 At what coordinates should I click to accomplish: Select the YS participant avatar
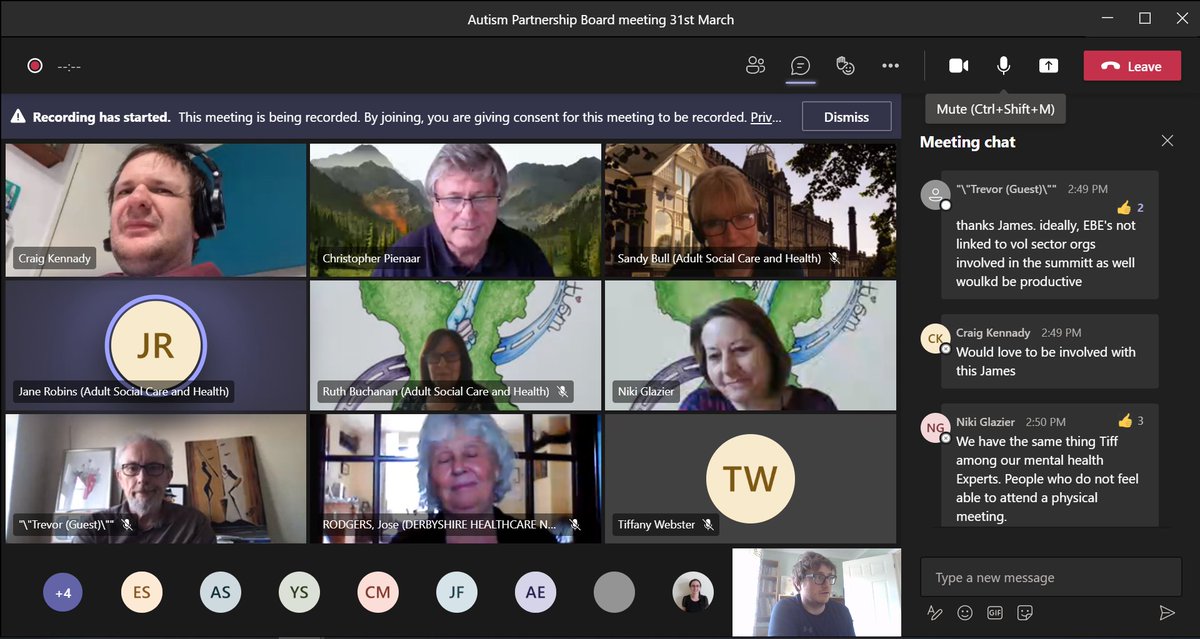(299, 592)
